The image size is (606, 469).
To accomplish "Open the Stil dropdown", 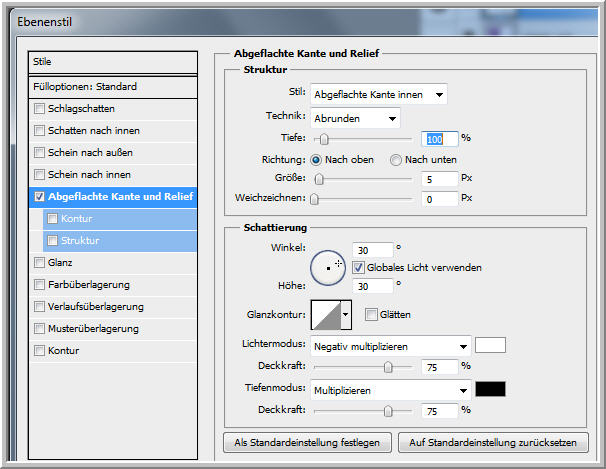I will [x=379, y=95].
